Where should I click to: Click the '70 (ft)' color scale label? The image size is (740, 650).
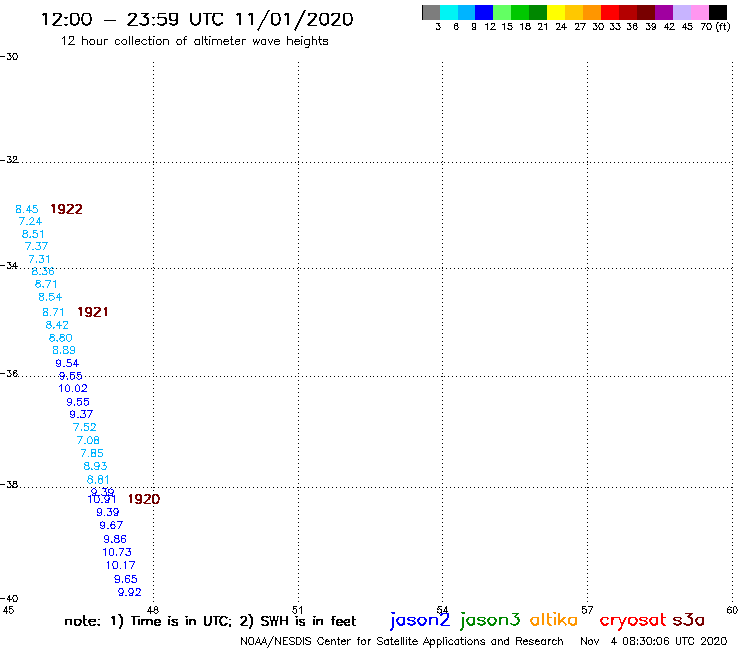[x=715, y=26]
